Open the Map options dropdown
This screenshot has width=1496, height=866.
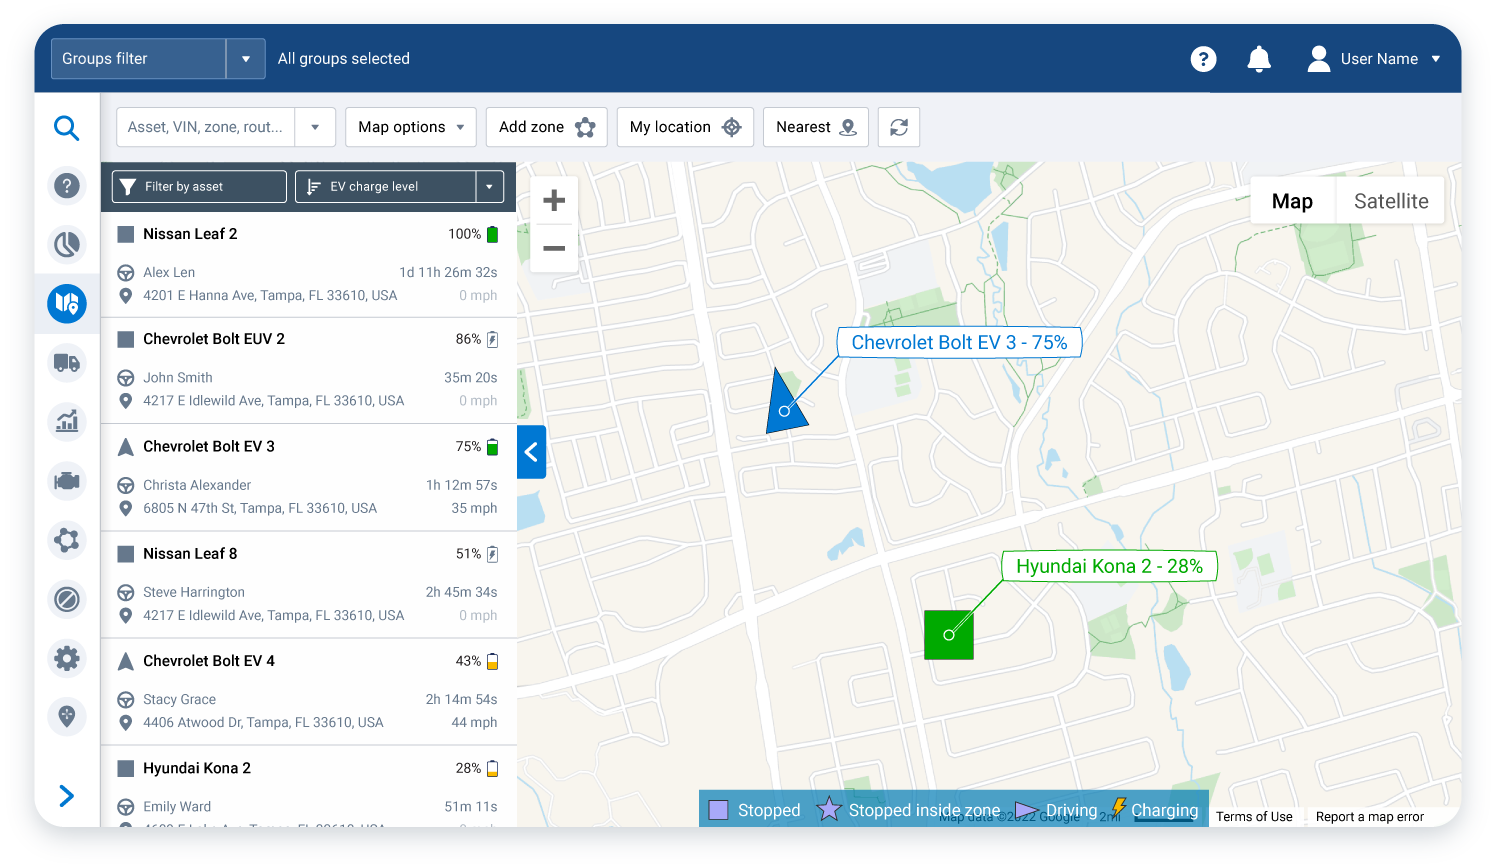point(410,127)
